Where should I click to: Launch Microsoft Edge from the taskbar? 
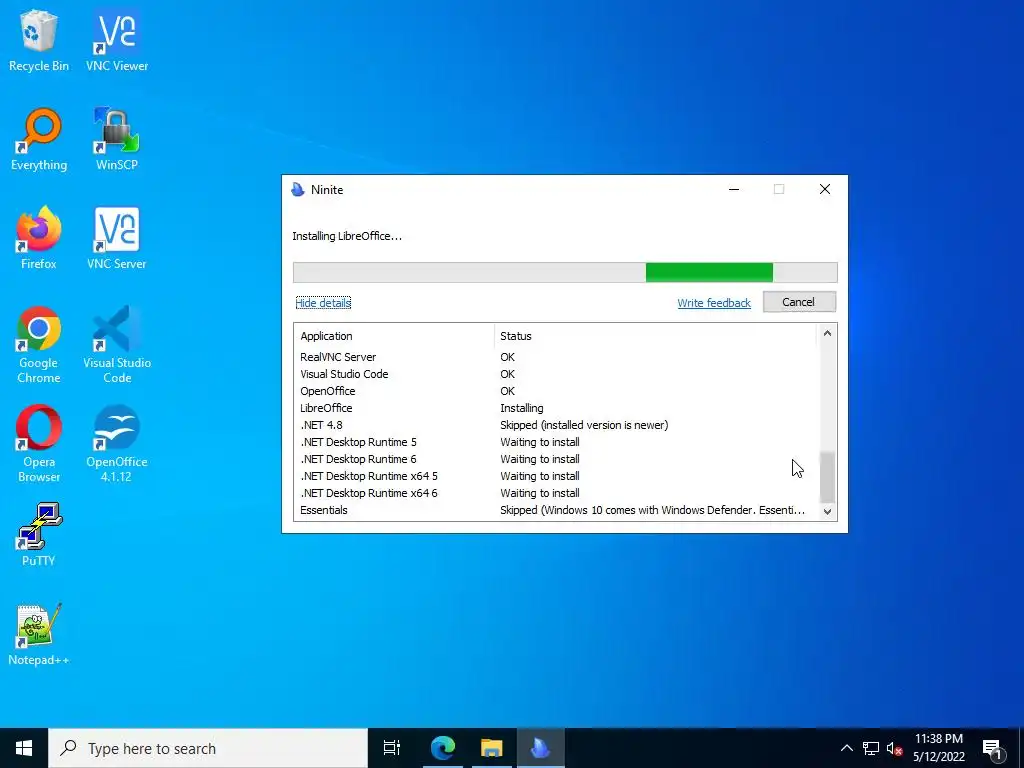(x=443, y=748)
